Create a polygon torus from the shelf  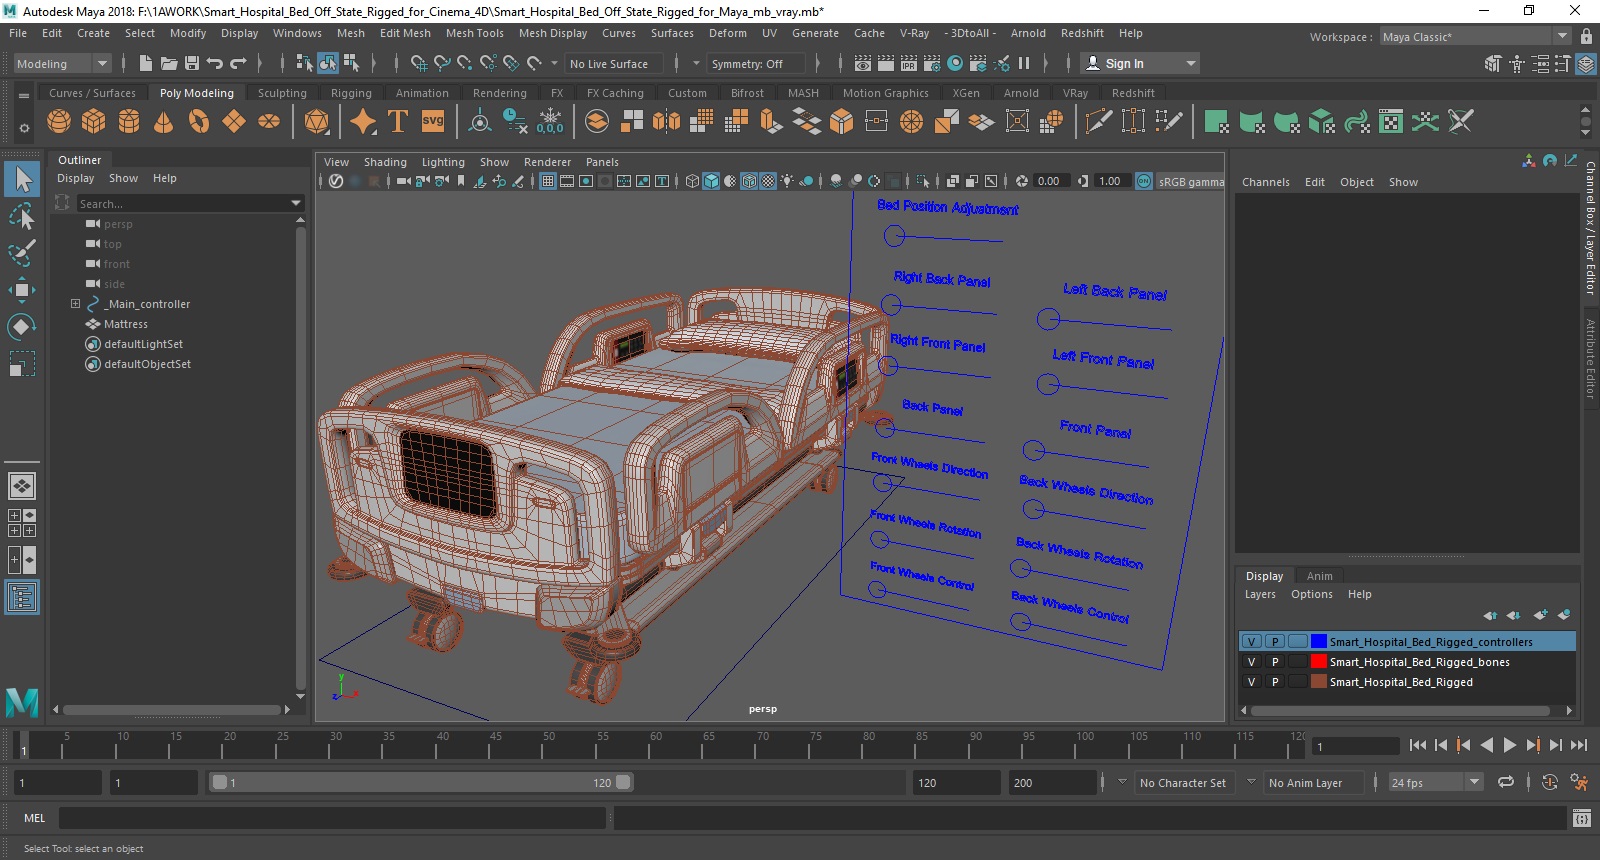coord(199,122)
